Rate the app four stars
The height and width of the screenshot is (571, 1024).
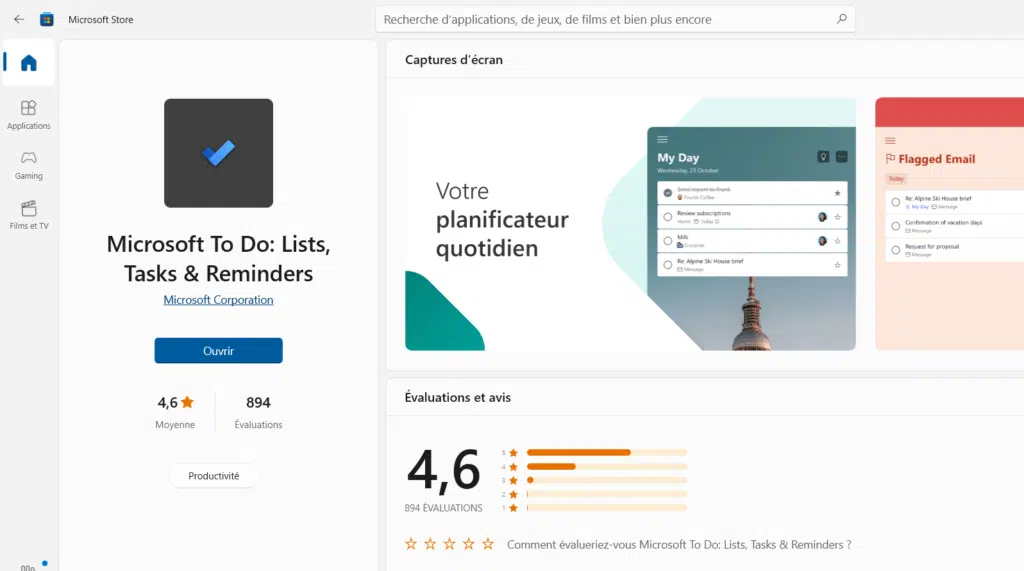(469, 544)
